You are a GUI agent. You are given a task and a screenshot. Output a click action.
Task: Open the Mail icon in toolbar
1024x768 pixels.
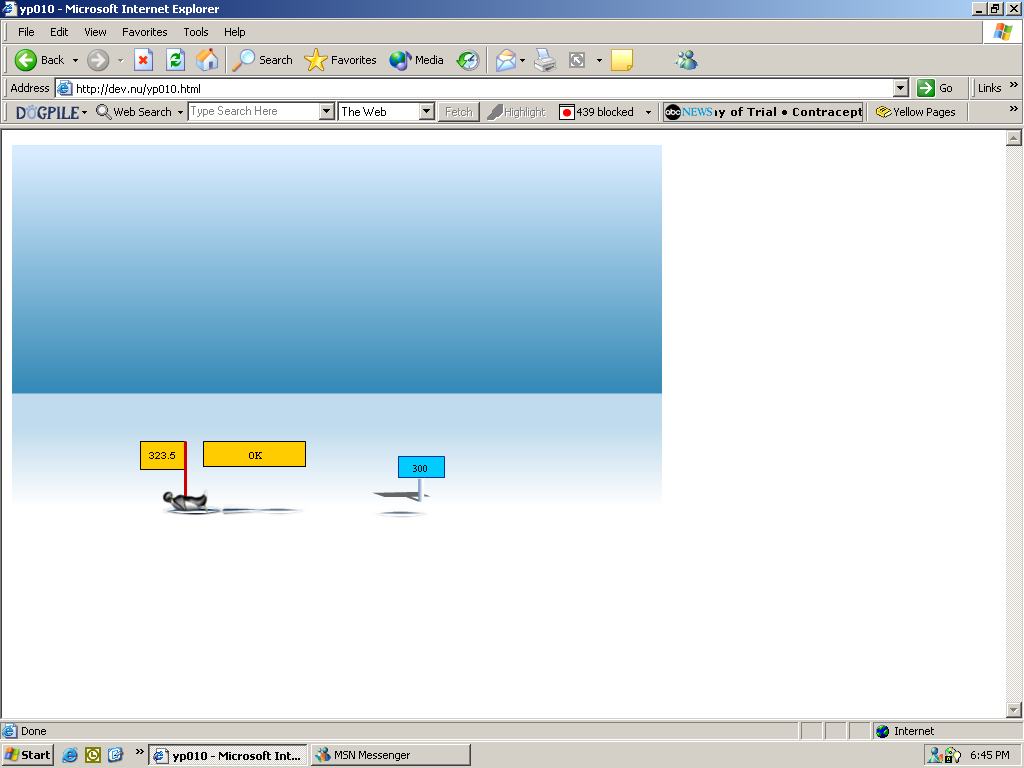(x=506, y=60)
